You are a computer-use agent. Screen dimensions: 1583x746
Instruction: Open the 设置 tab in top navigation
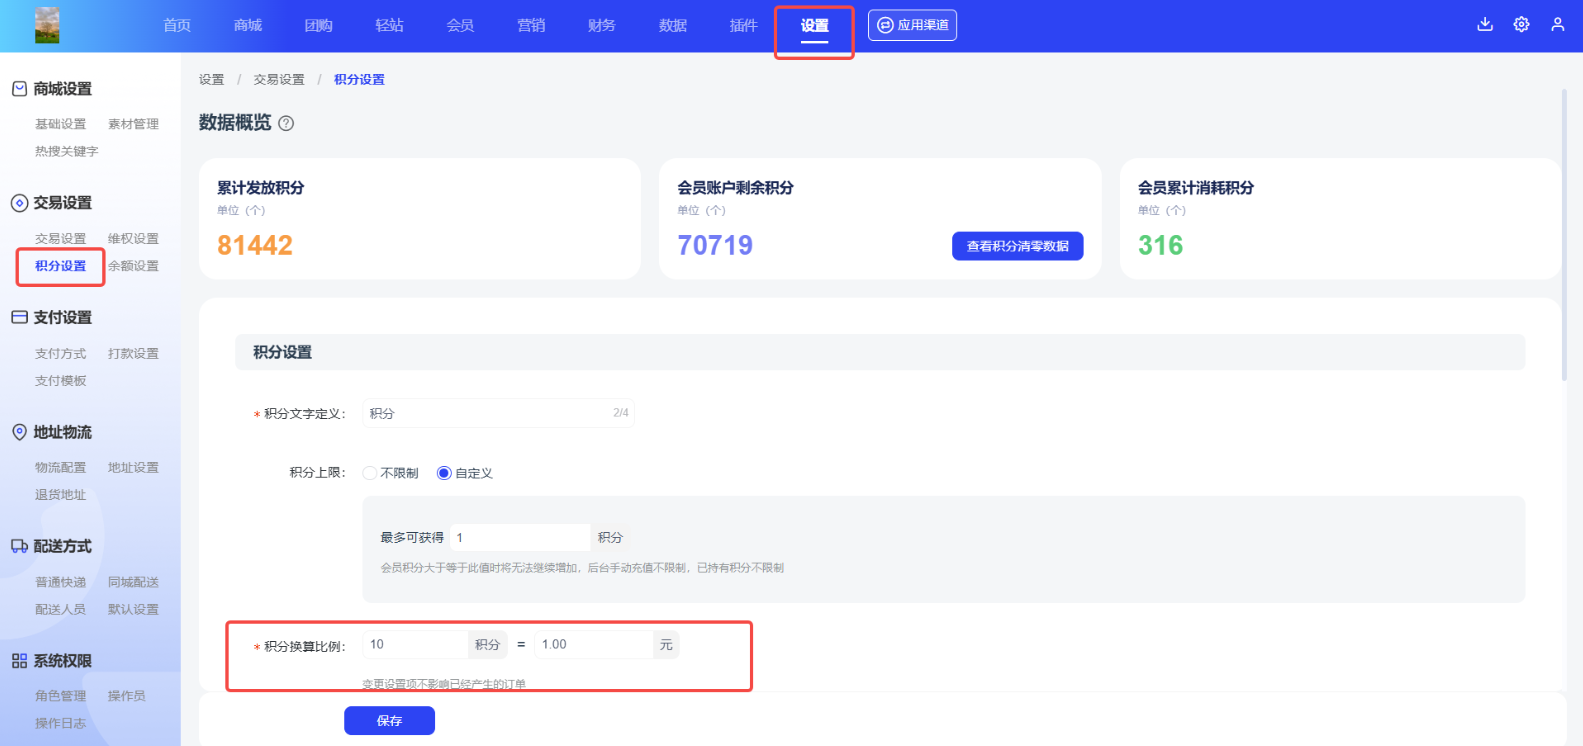(x=814, y=26)
